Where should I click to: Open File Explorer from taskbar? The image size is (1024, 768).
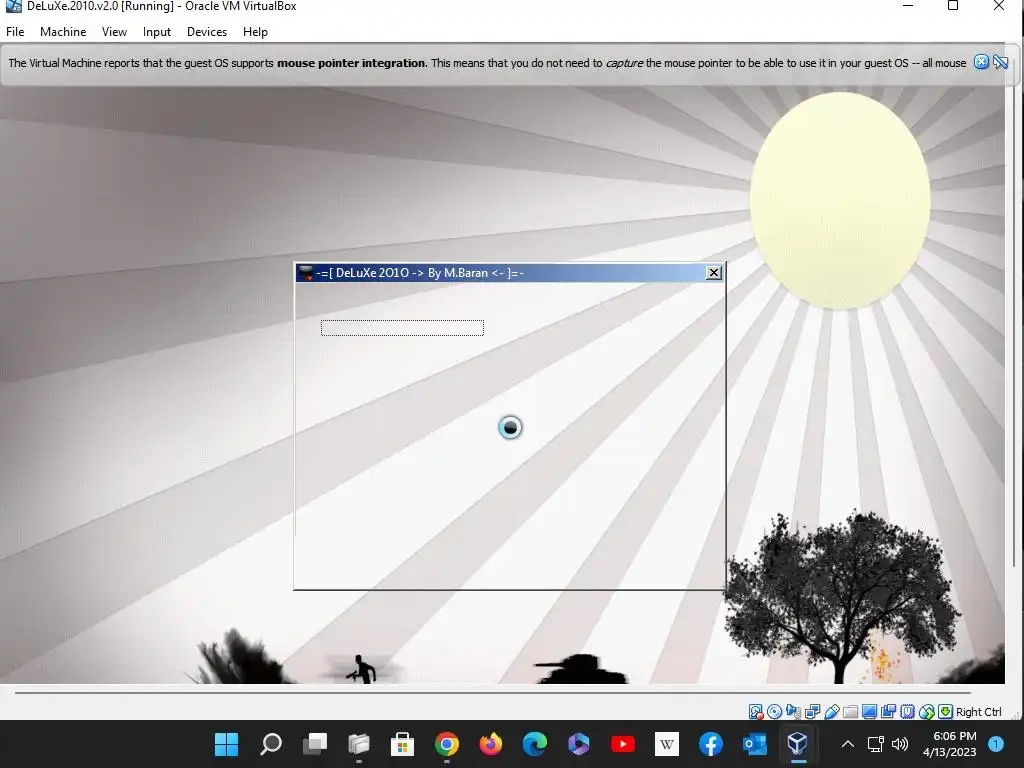359,744
